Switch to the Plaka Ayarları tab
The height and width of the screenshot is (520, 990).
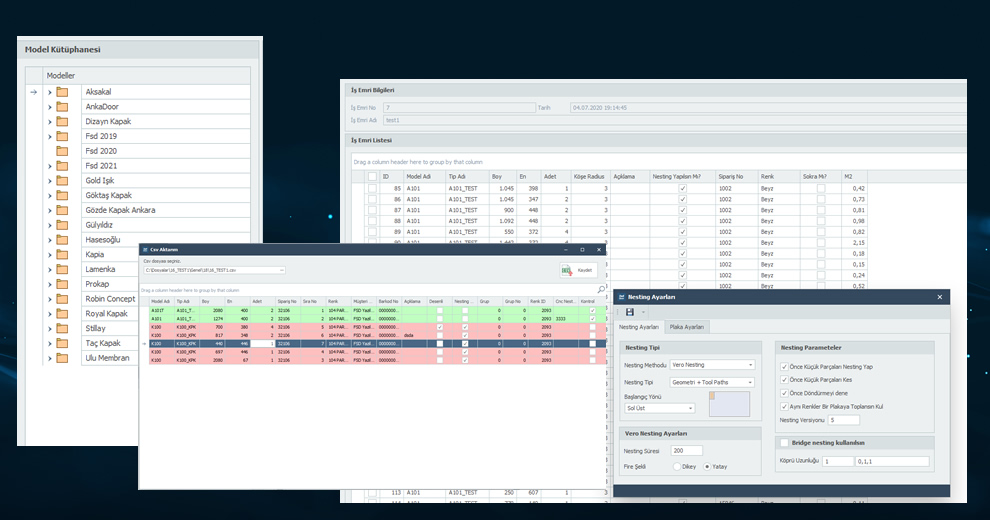click(687, 327)
